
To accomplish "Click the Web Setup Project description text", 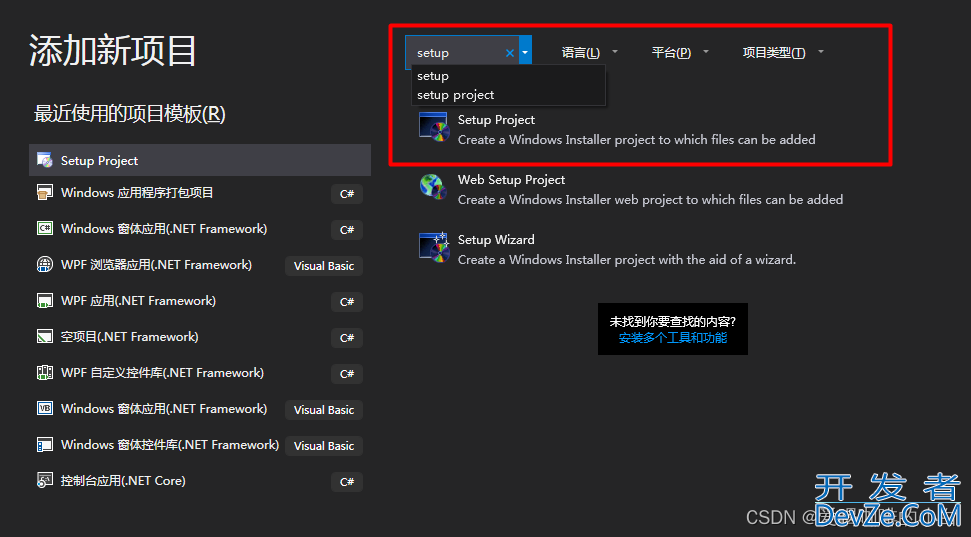I will coord(650,199).
